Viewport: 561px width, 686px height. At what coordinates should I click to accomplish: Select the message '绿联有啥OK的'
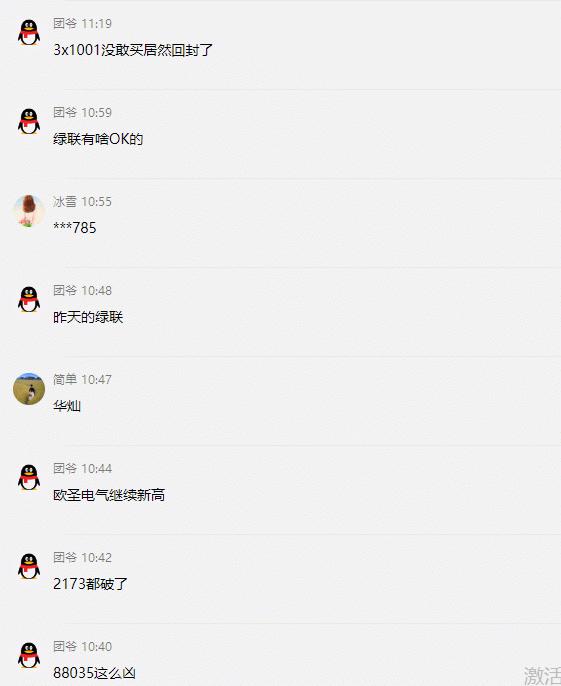pyautogui.click(x=98, y=139)
